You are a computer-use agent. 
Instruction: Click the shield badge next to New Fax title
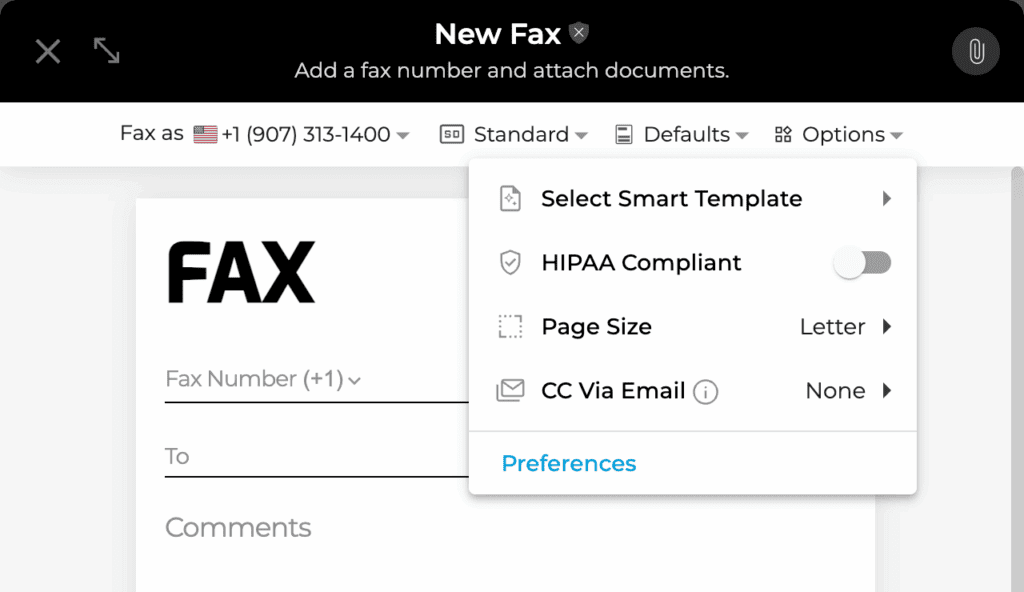(578, 31)
